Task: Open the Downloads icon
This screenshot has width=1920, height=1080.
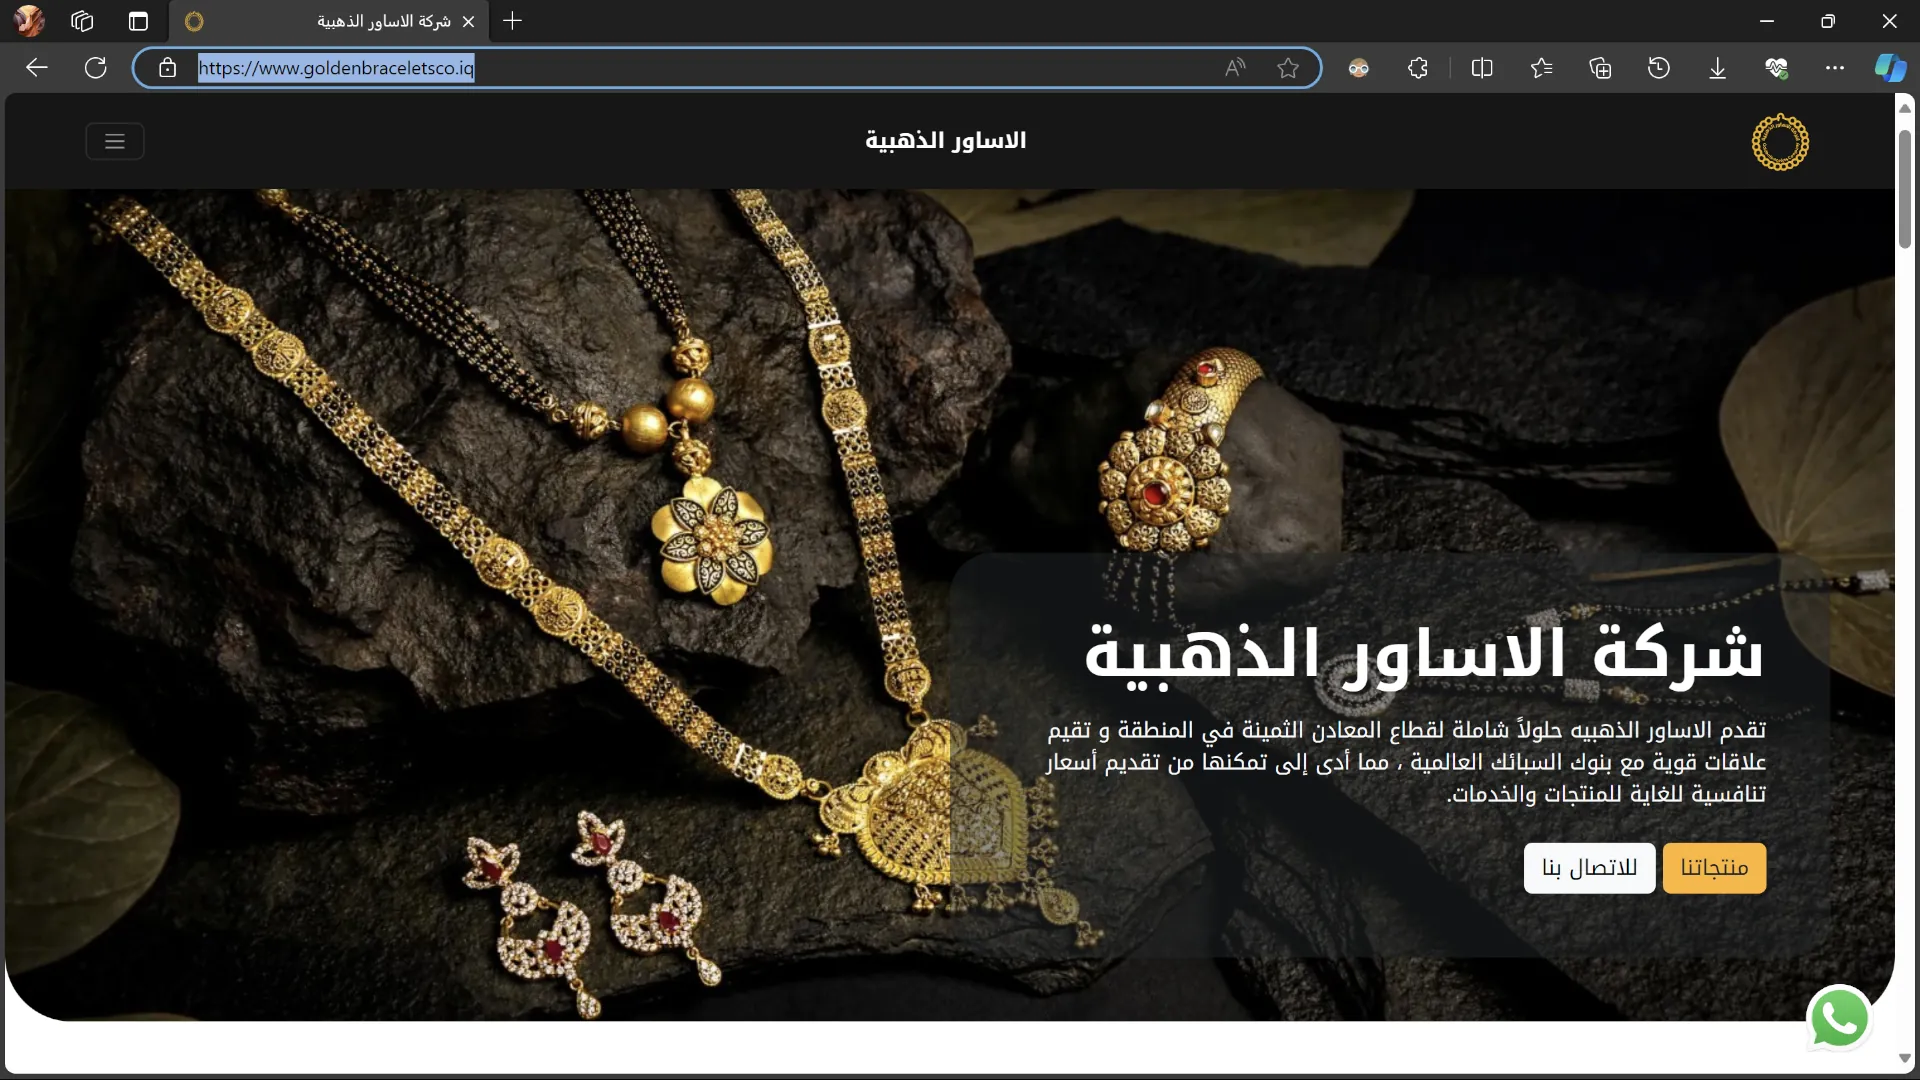Action: pos(1717,68)
